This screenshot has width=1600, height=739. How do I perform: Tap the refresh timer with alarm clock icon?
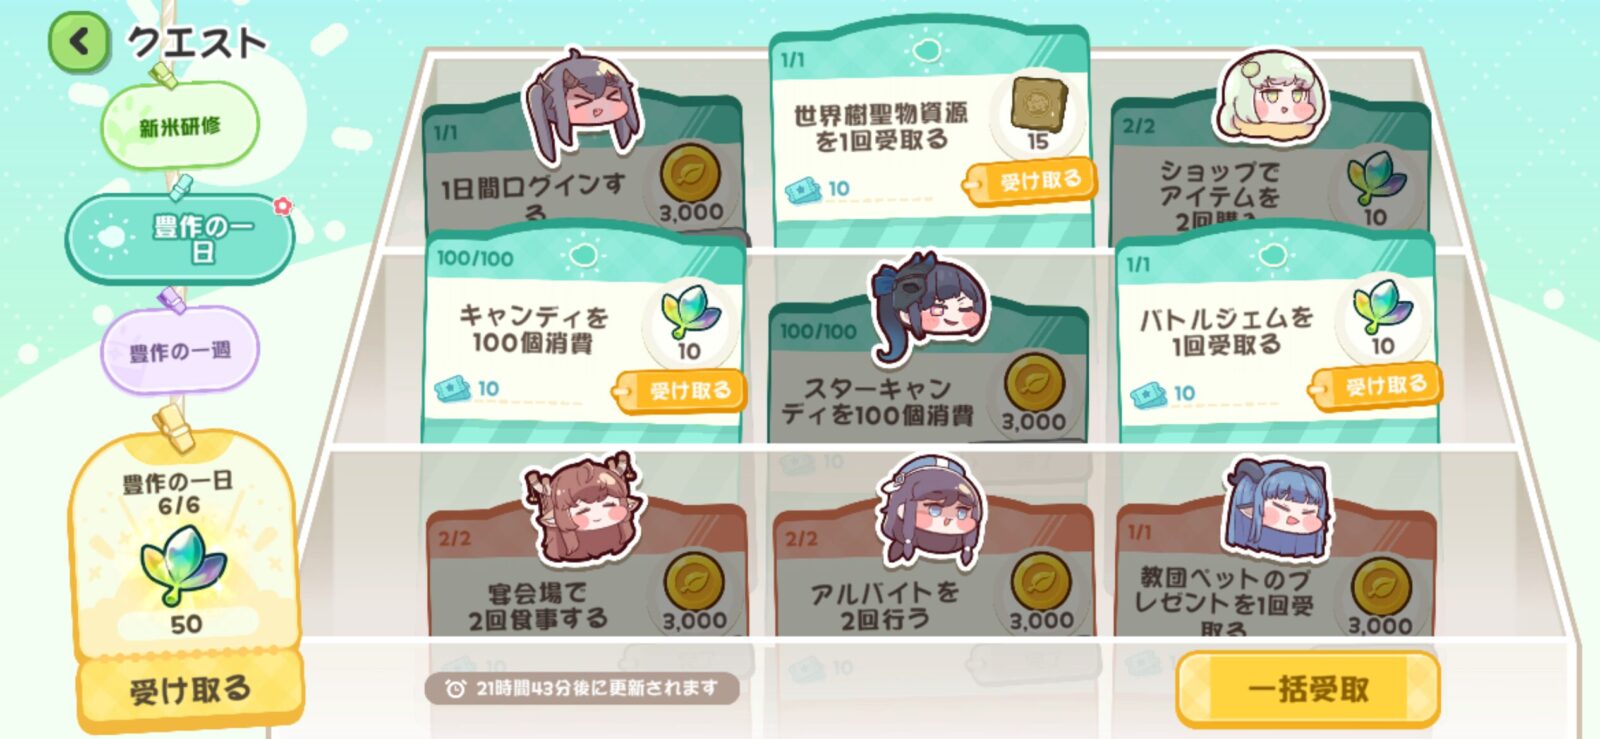582,688
